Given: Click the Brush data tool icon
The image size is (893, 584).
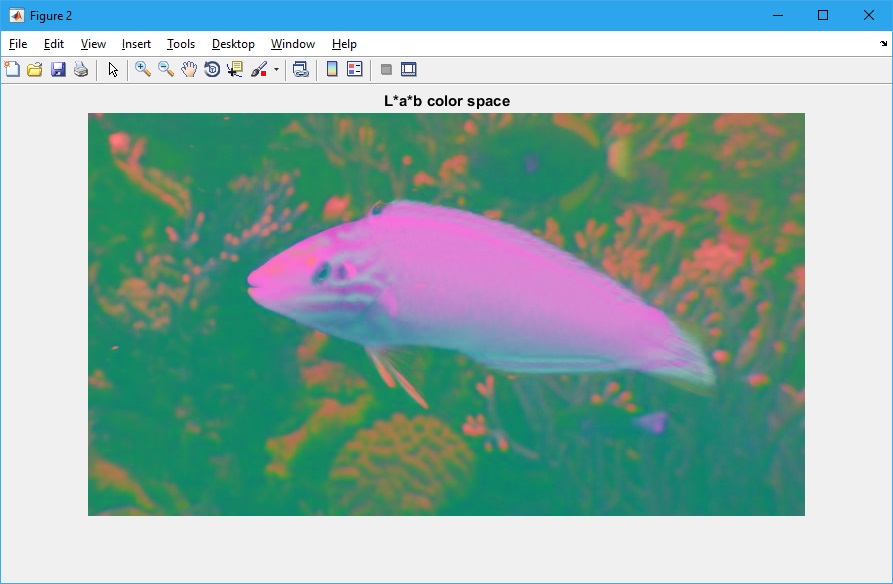Looking at the screenshot, I should (x=259, y=69).
